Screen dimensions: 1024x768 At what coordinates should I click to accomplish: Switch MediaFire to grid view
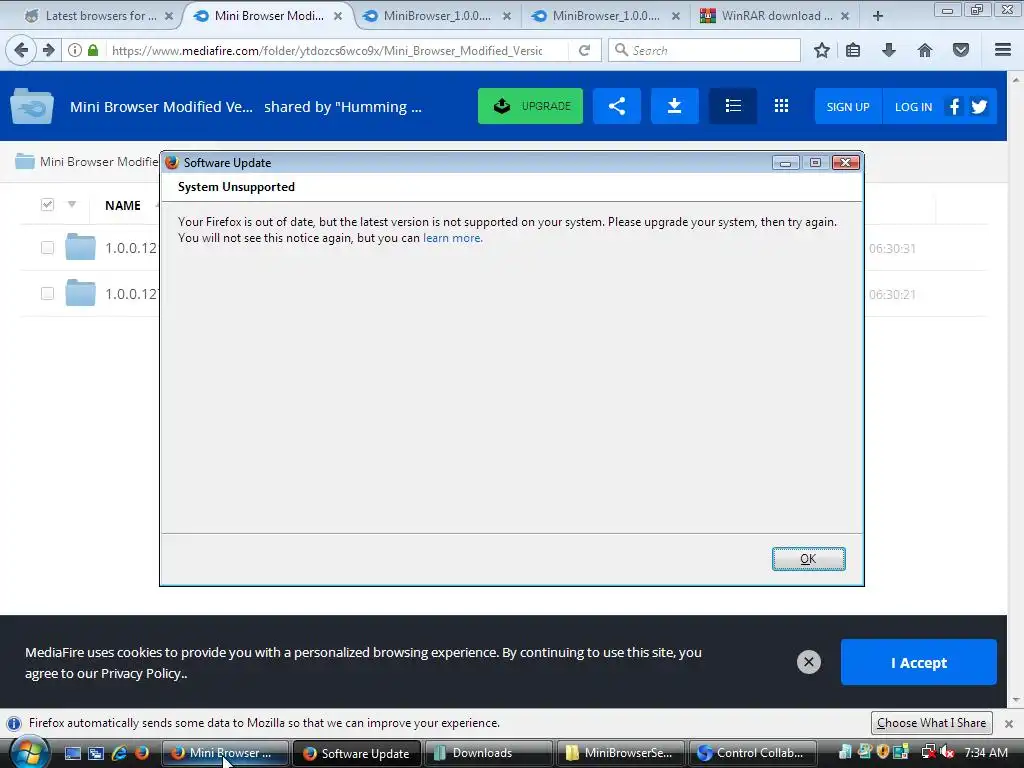tap(781, 106)
